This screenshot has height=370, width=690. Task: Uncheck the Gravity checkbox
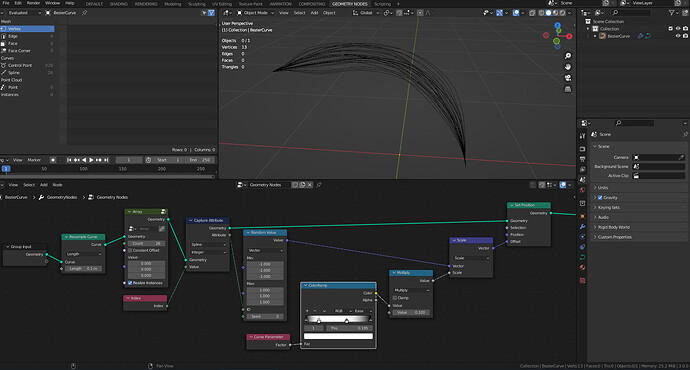coord(600,198)
